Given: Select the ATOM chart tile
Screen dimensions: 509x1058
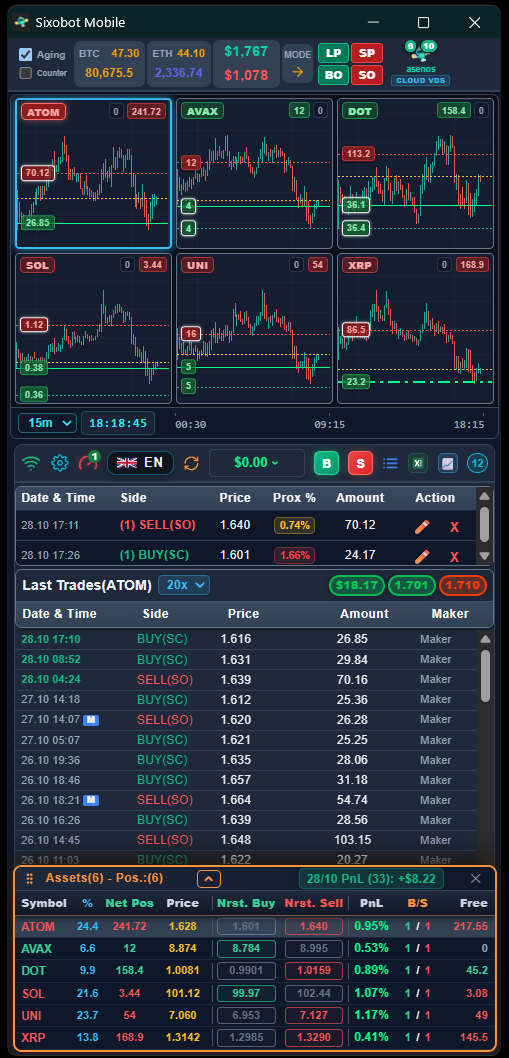Looking at the screenshot, I should pos(93,173).
